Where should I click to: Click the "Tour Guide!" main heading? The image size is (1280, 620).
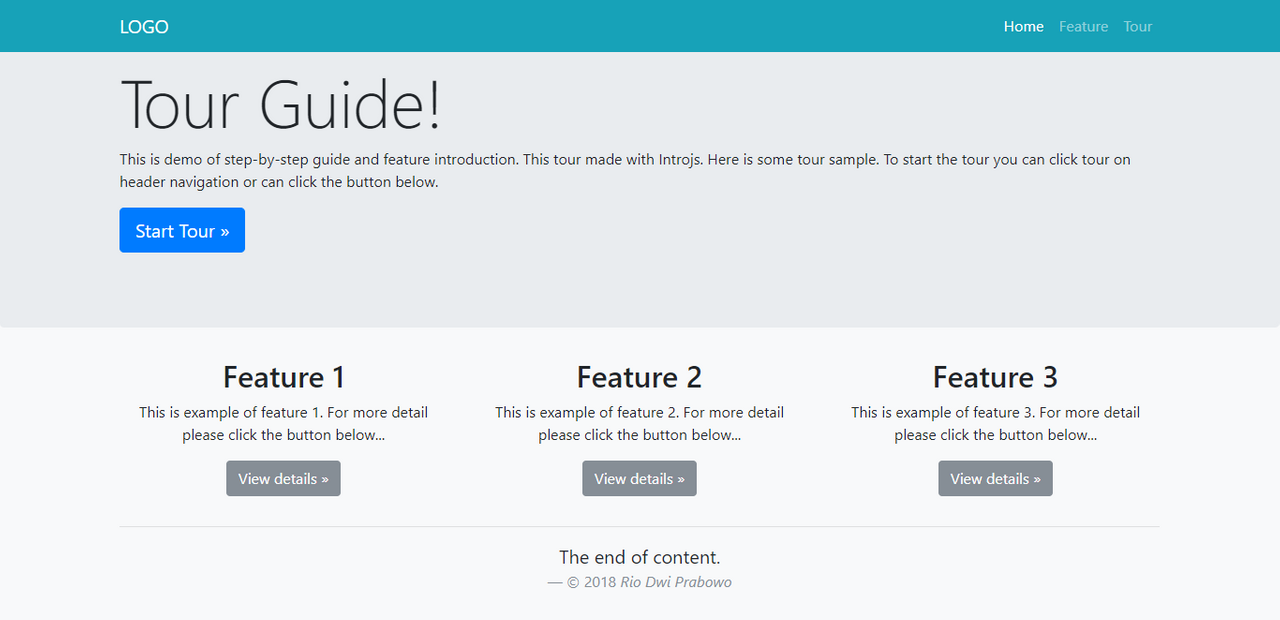(280, 104)
